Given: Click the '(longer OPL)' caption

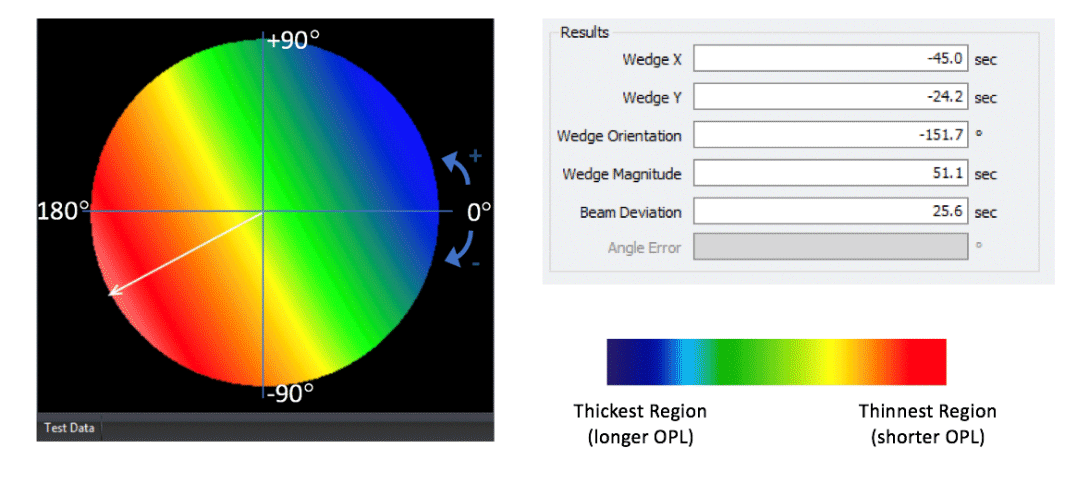Looking at the screenshot, I should 640,438.
